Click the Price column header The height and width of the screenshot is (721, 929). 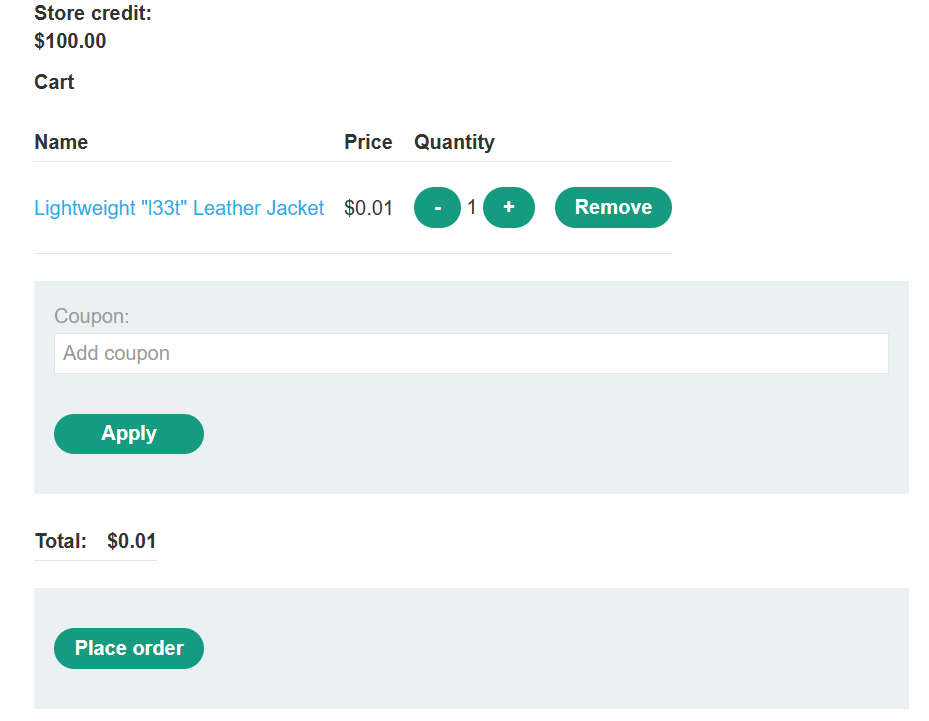(368, 142)
